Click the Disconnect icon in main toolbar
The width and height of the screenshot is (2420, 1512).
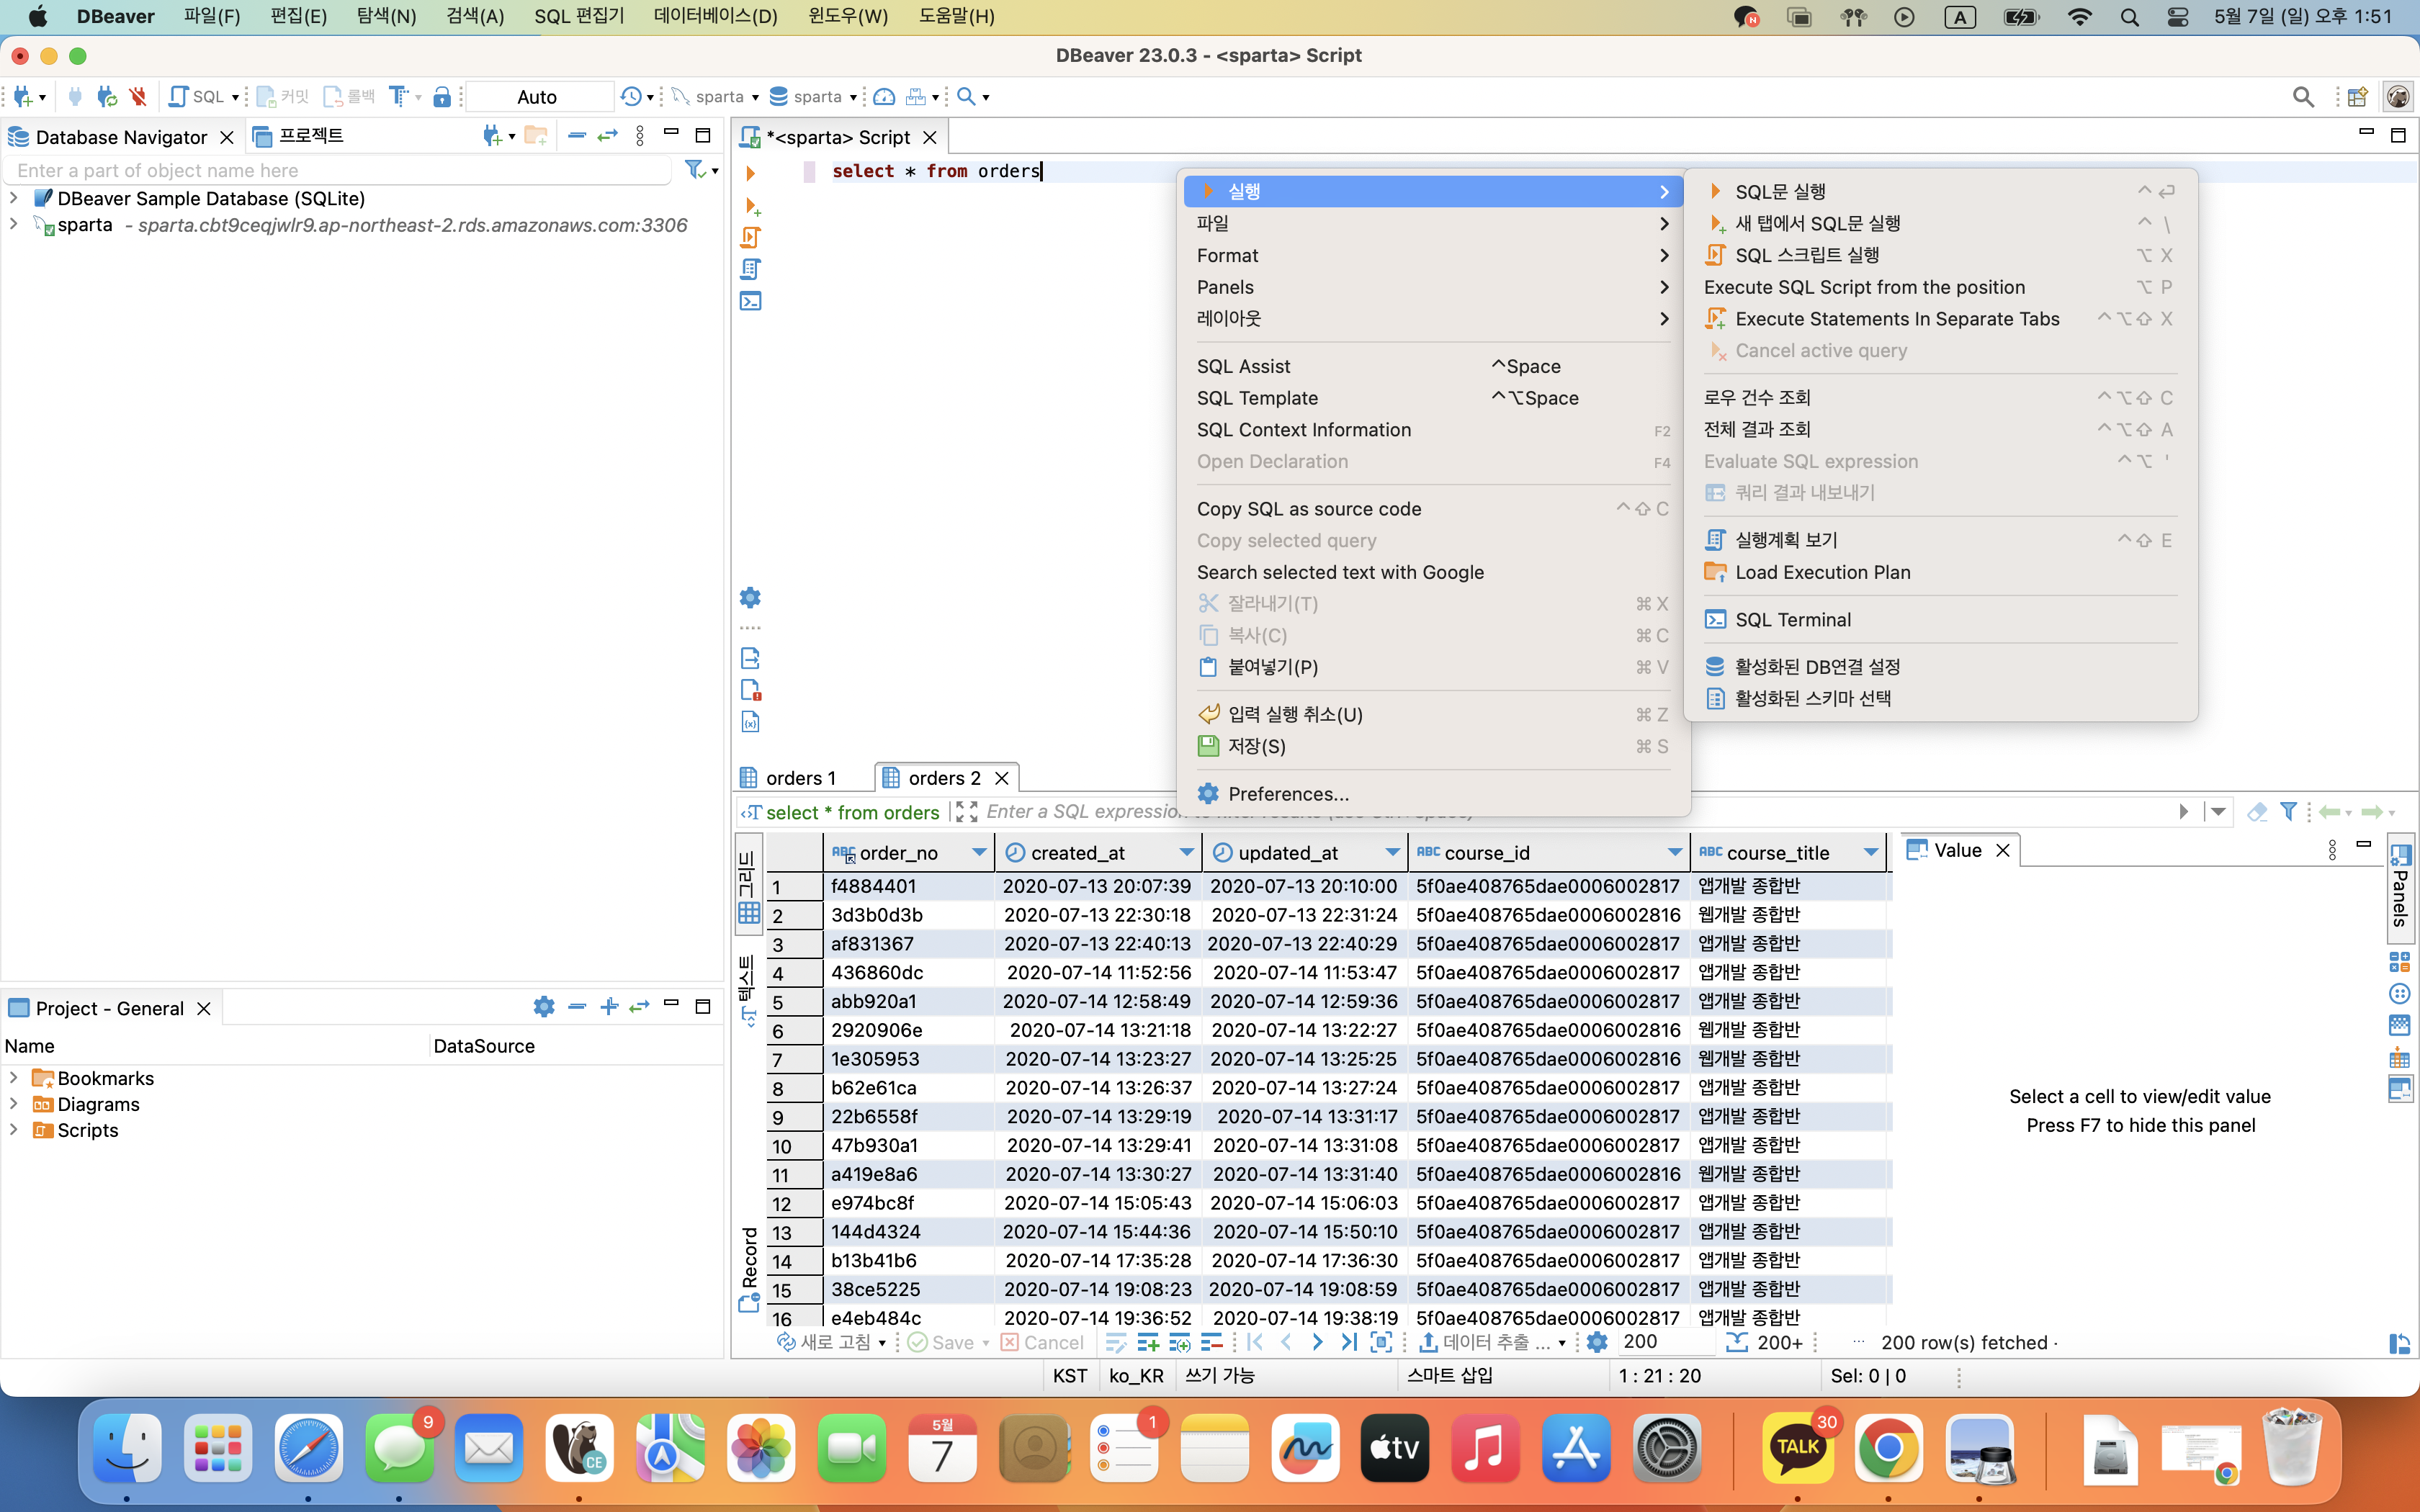coord(138,97)
